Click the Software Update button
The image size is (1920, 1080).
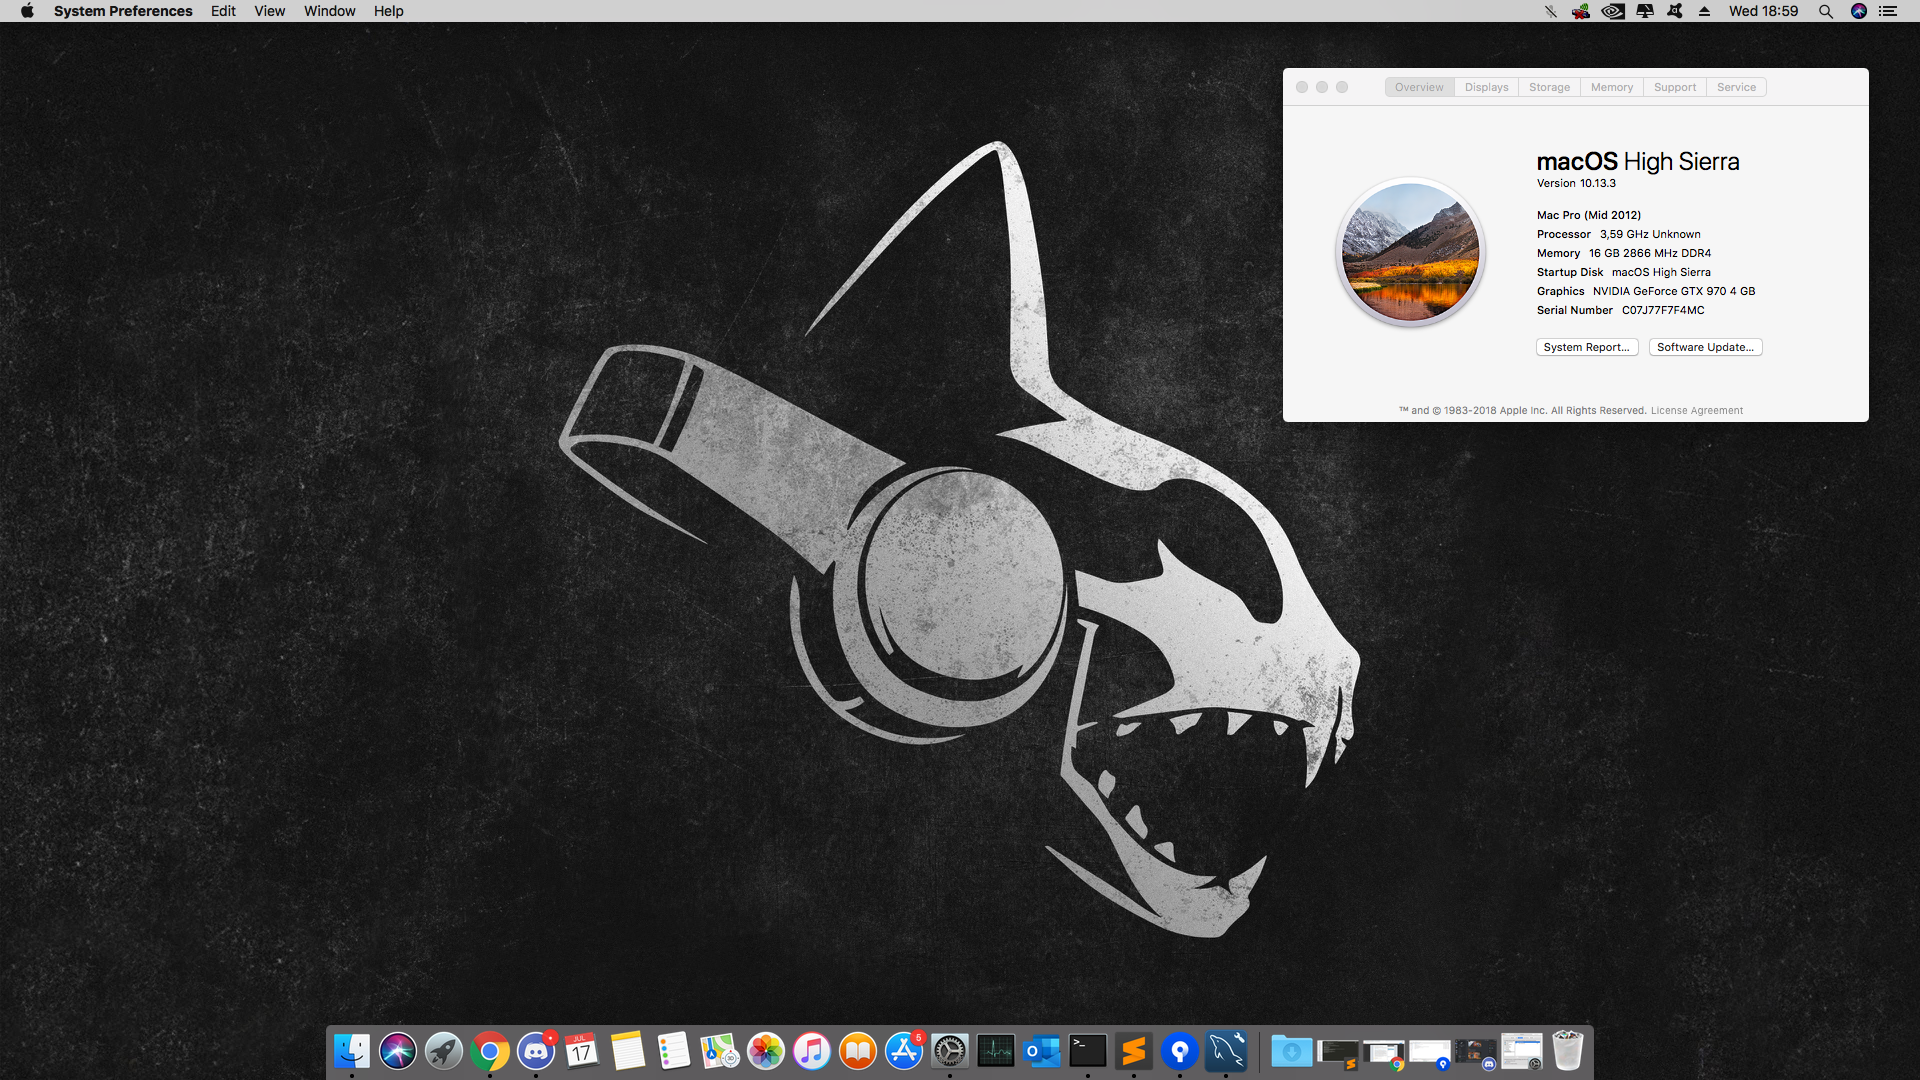[x=1705, y=347]
